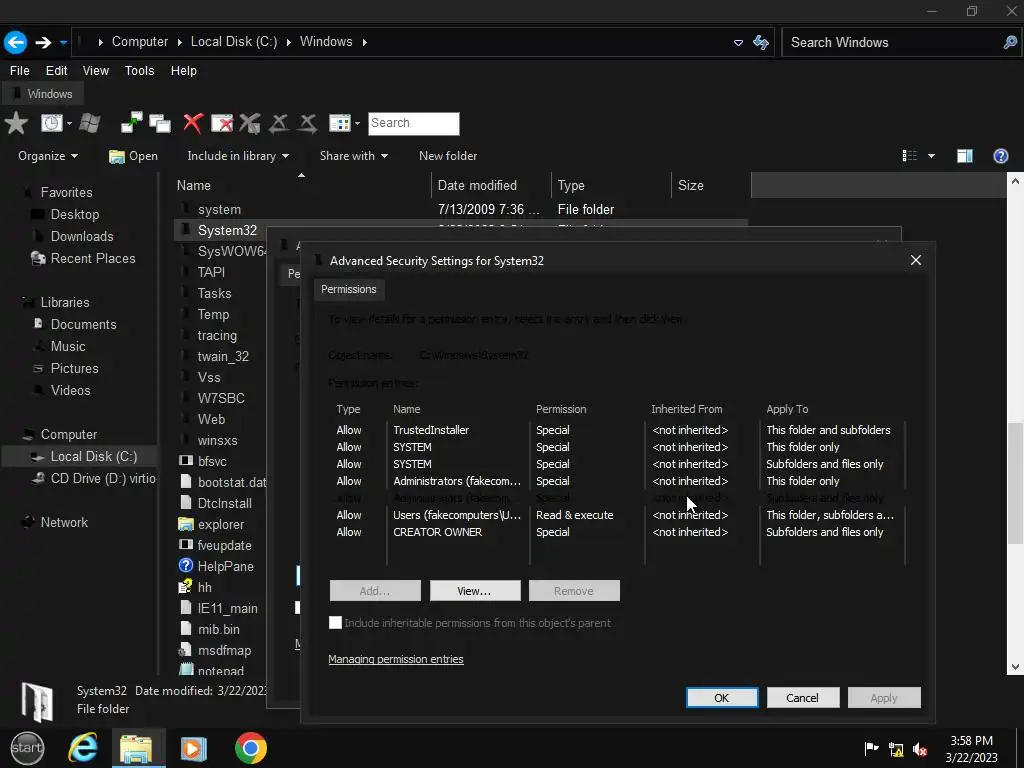Click the tile view icon in toolbar
The image size is (1024, 768).
click(x=340, y=123)
